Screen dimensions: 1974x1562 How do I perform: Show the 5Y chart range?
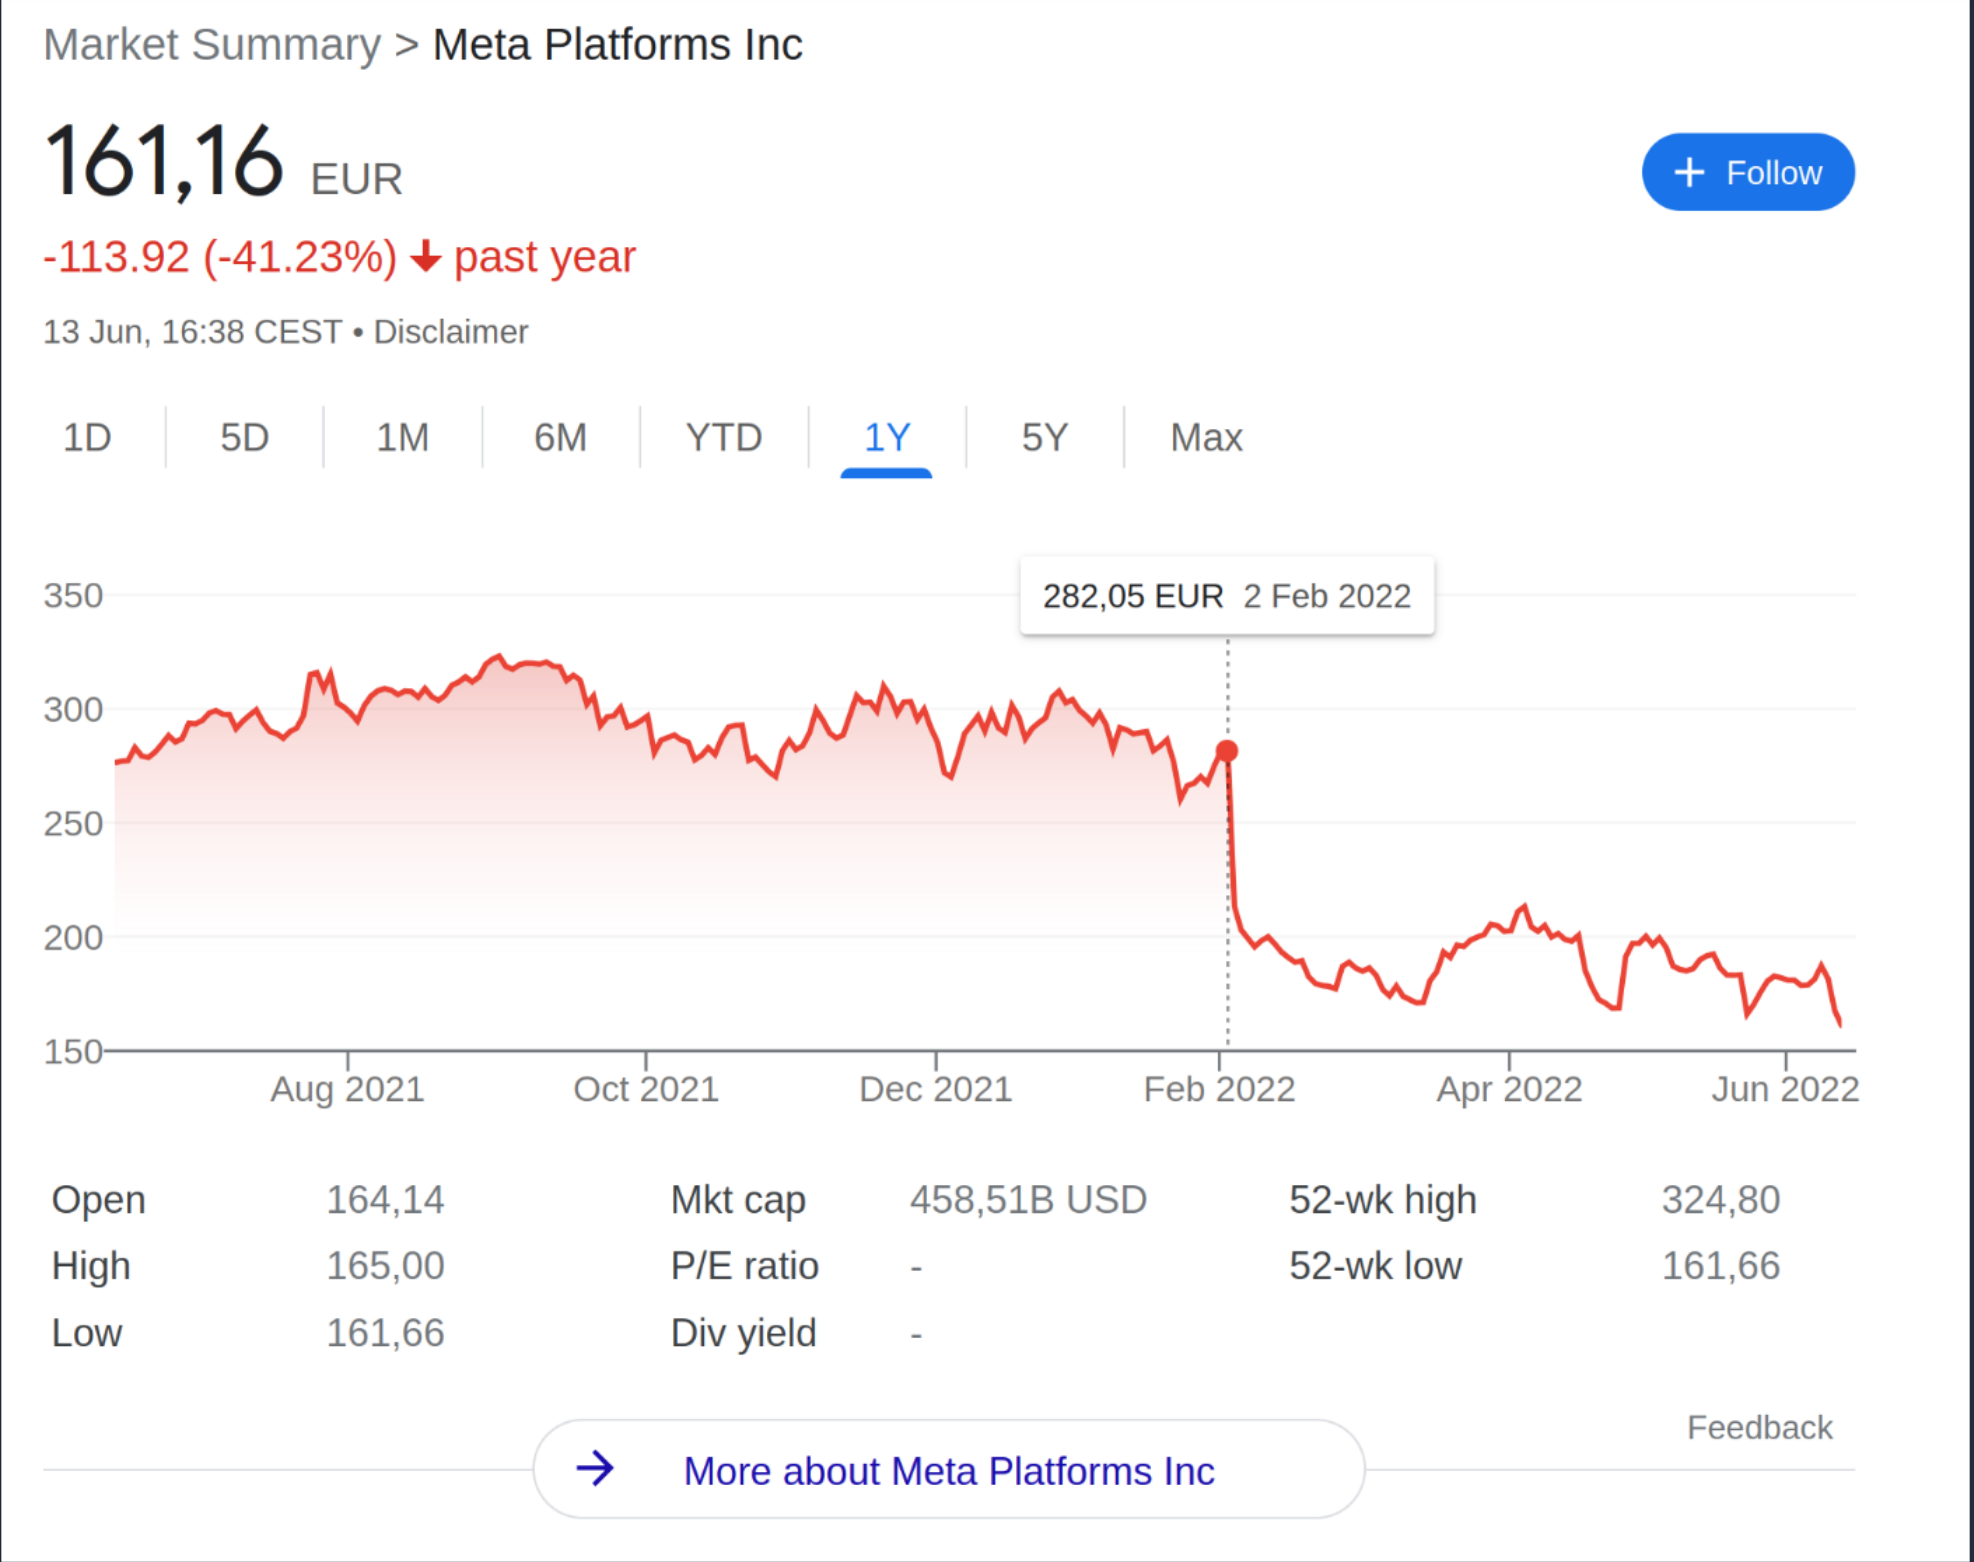pos(1044,438)
